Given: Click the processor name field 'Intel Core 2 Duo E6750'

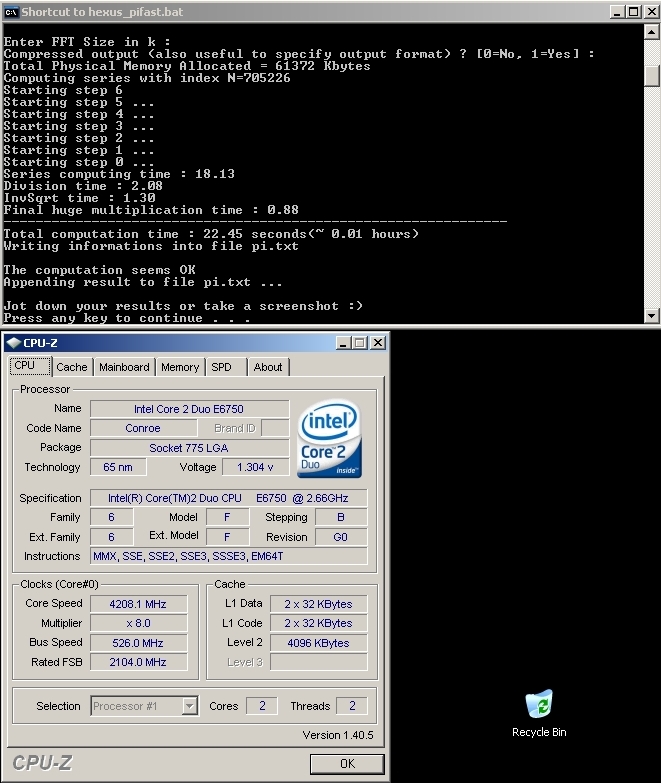Looking at the screenshot, I should pyautogui.click(x=189, y=409).
